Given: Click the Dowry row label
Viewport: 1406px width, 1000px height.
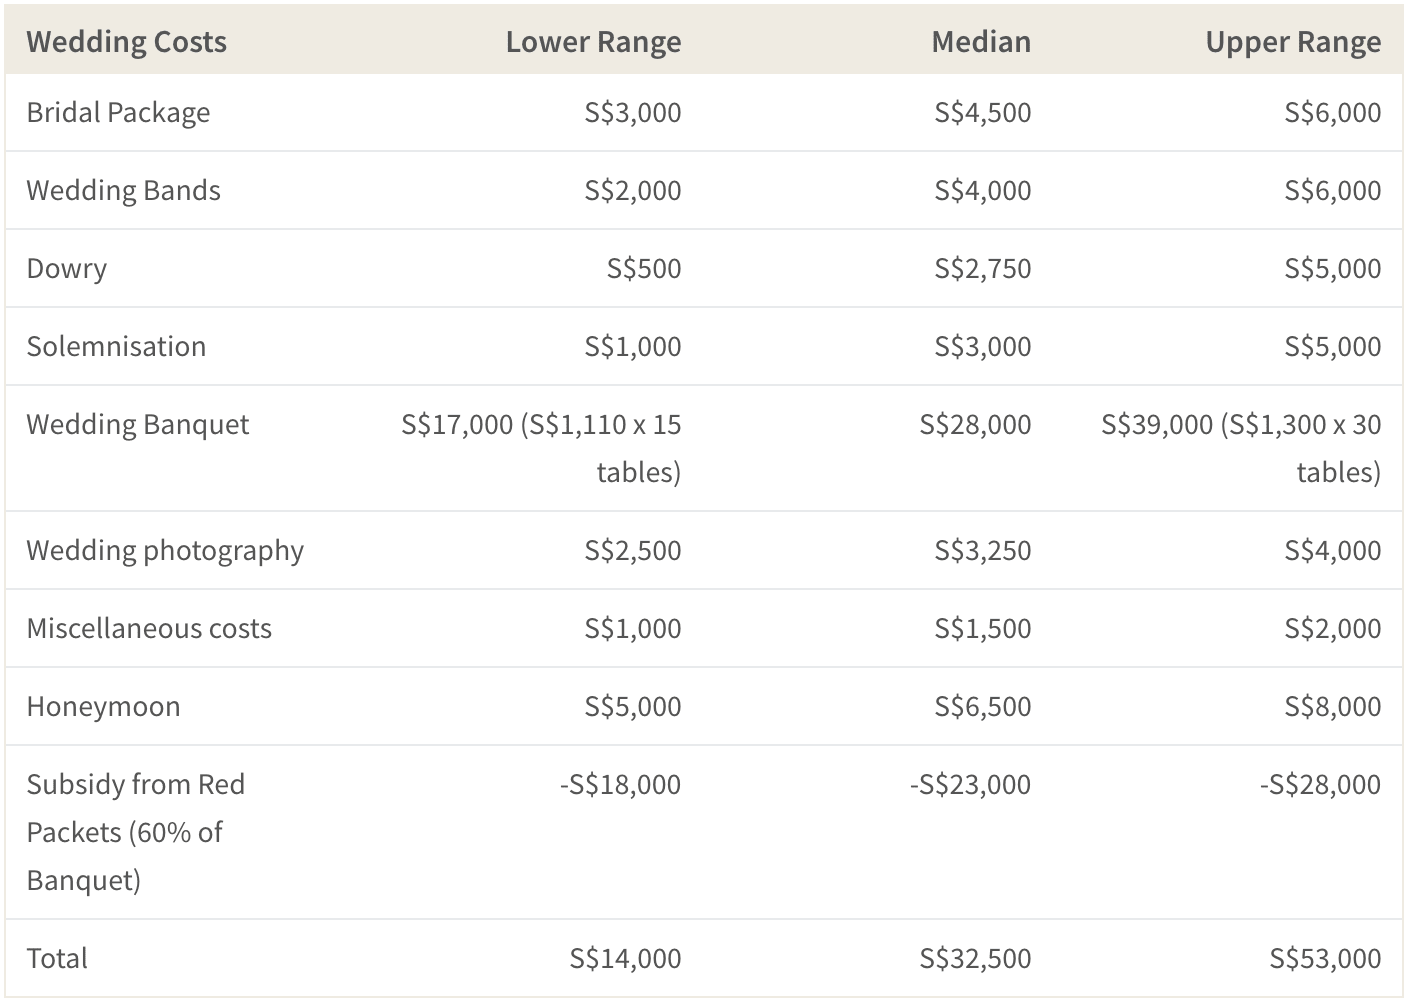Looking at the screenshot, I should point(66,269).
